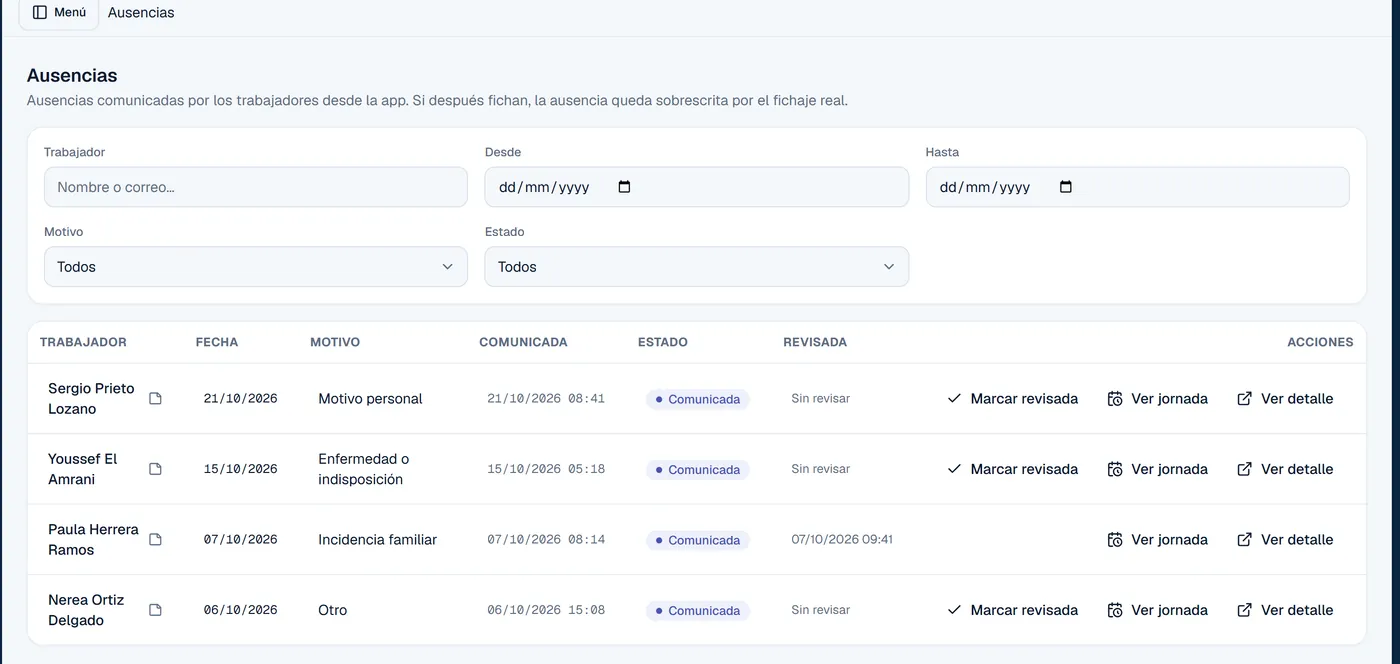Click note icon beside Paula Herrera Ramos
The width and height of the screenshot is (1400, 664).
(155, 540)
